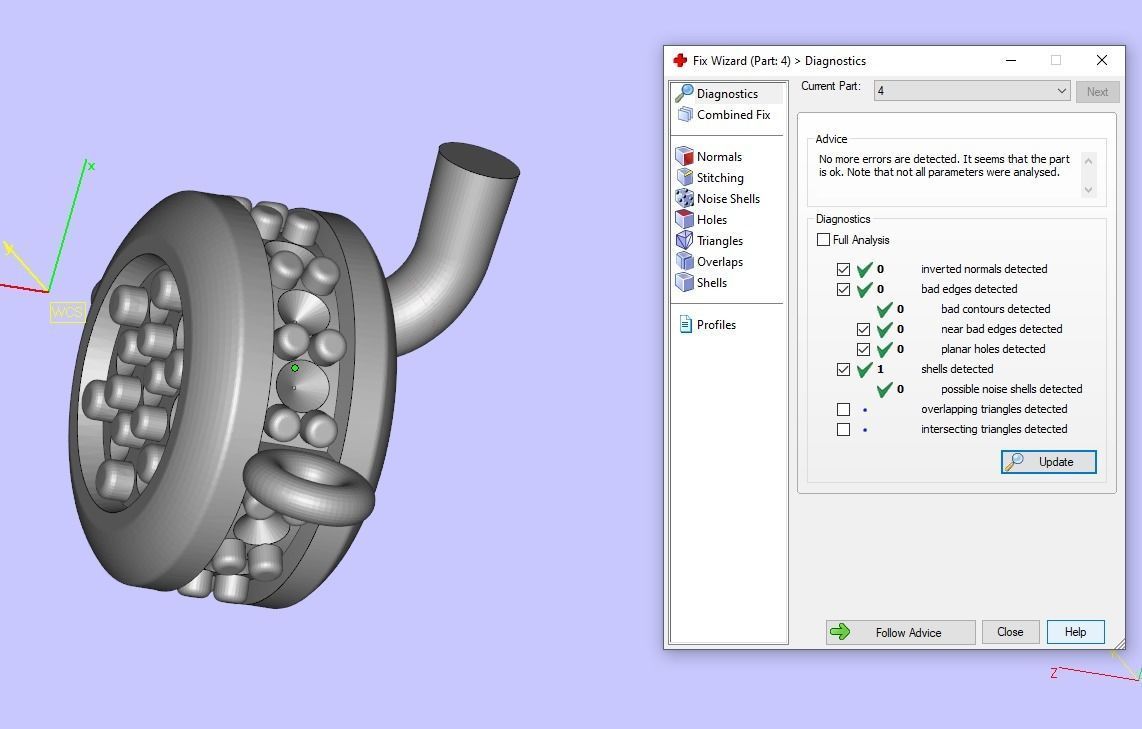
Task: Click the 'No more errors are detected' advice text
Action: [x=944, y=165]
